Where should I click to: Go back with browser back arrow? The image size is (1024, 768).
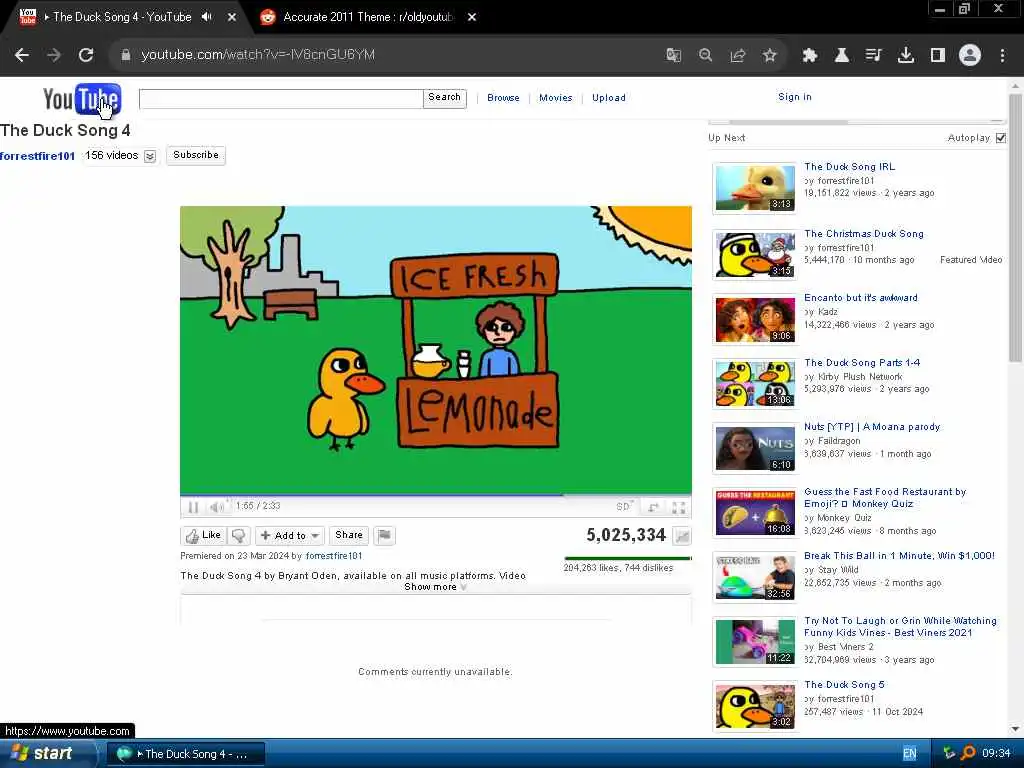click(x=22, y=55)
